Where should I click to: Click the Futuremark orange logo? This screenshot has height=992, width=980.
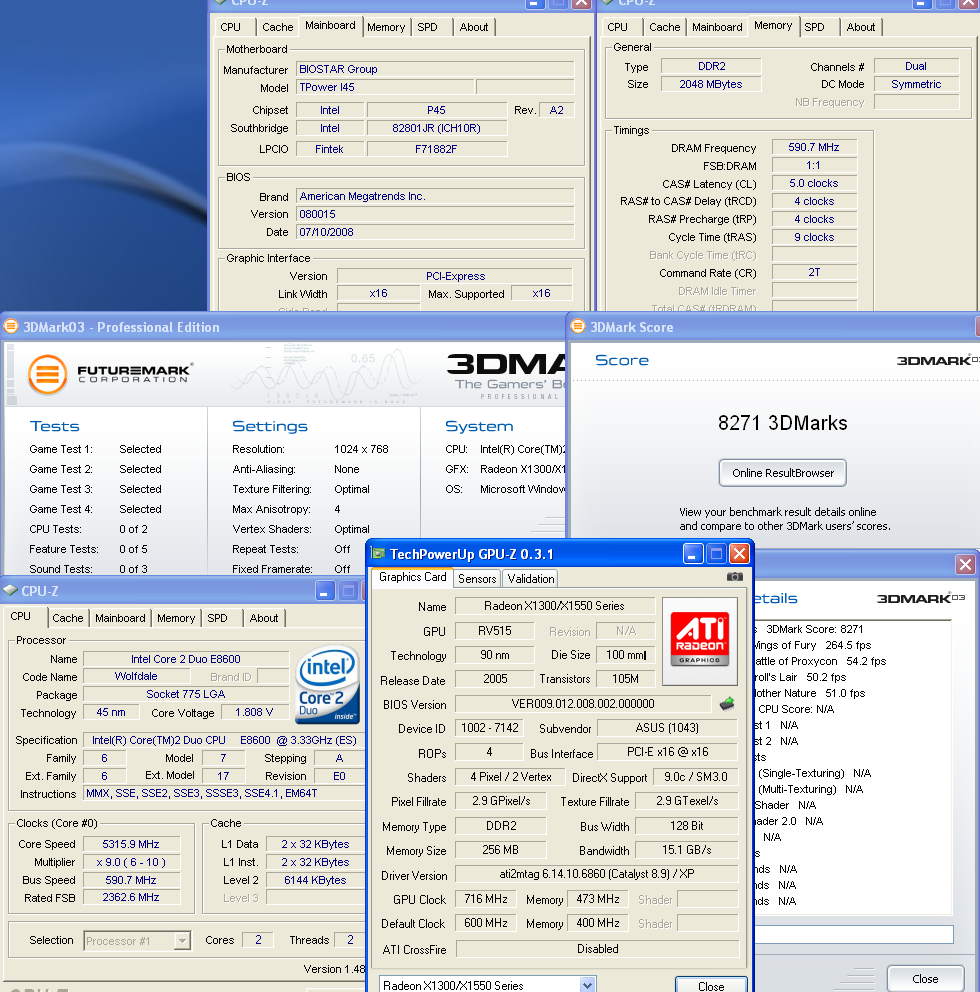[47, 375]
